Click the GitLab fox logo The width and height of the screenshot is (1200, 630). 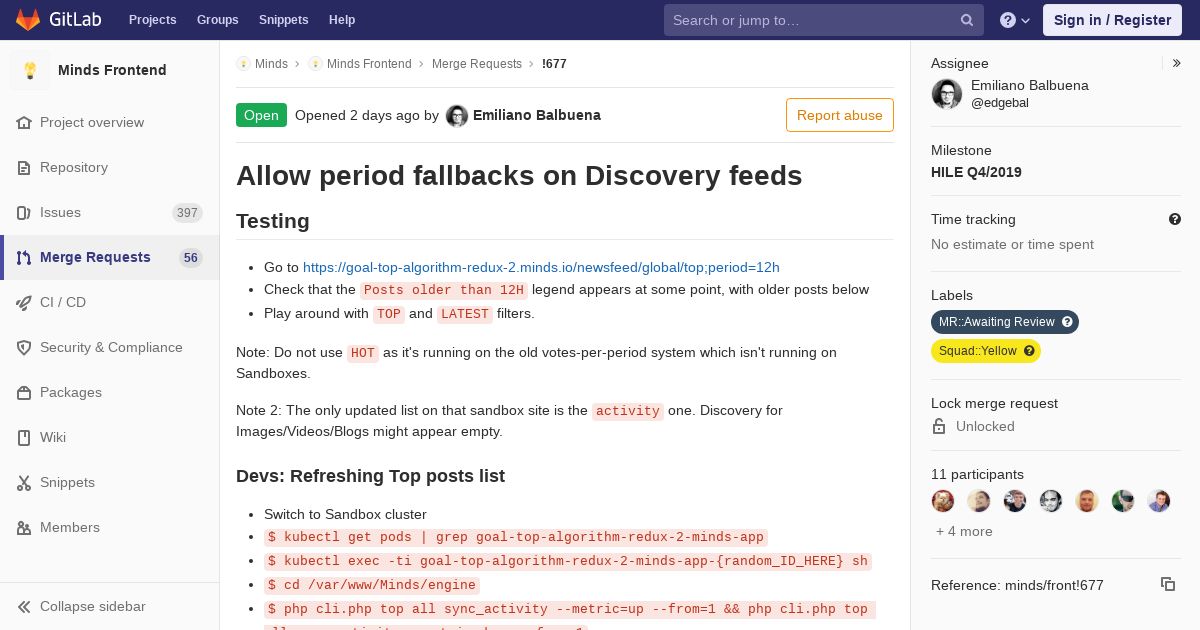[x=28, y=20]
